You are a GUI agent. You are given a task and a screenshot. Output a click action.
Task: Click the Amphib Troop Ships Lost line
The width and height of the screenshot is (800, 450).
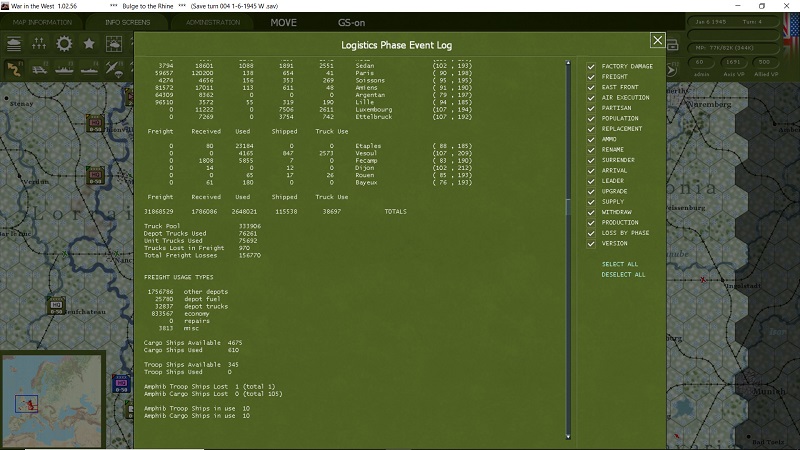209,387
